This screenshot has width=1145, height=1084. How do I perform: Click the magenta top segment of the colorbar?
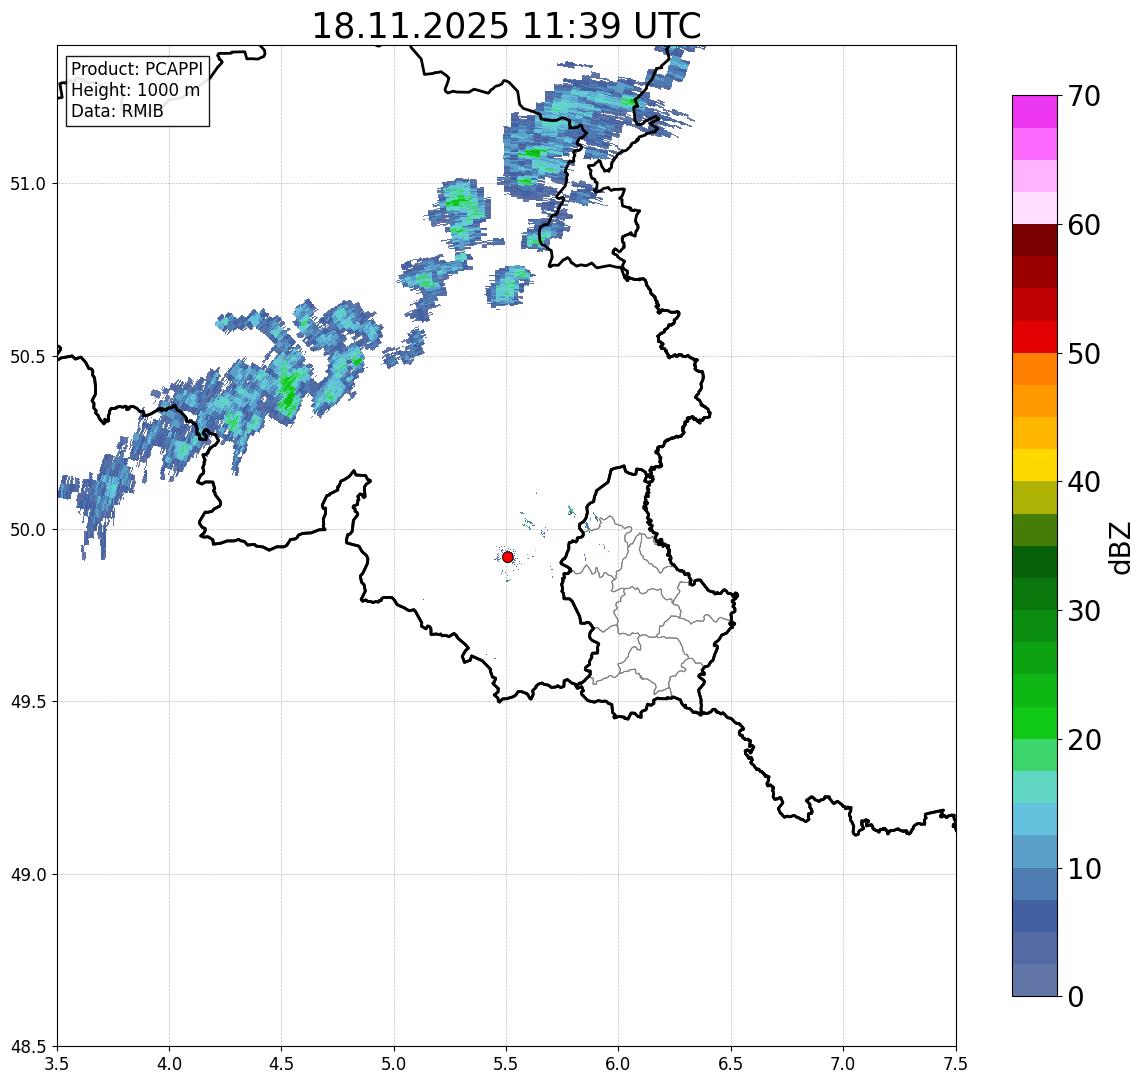coord(1035,112)
